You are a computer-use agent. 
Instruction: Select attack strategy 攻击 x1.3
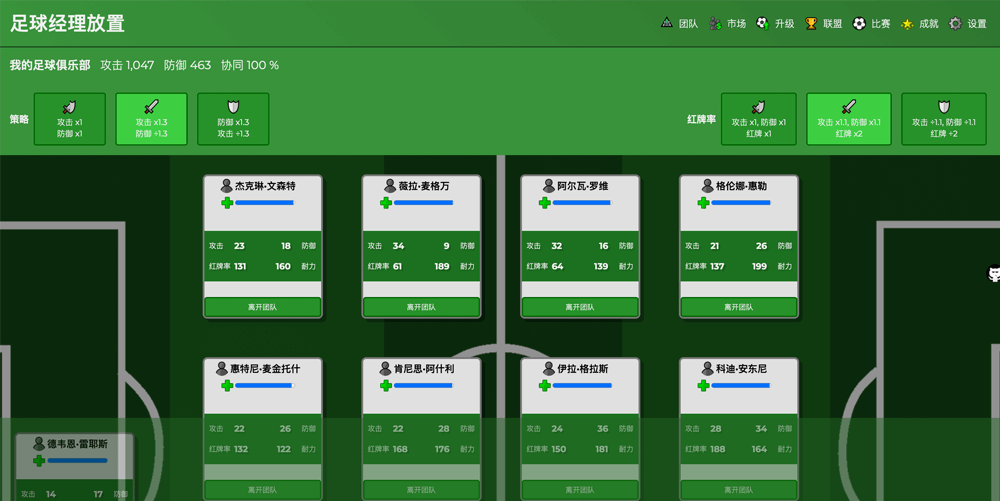coord(151,119)
